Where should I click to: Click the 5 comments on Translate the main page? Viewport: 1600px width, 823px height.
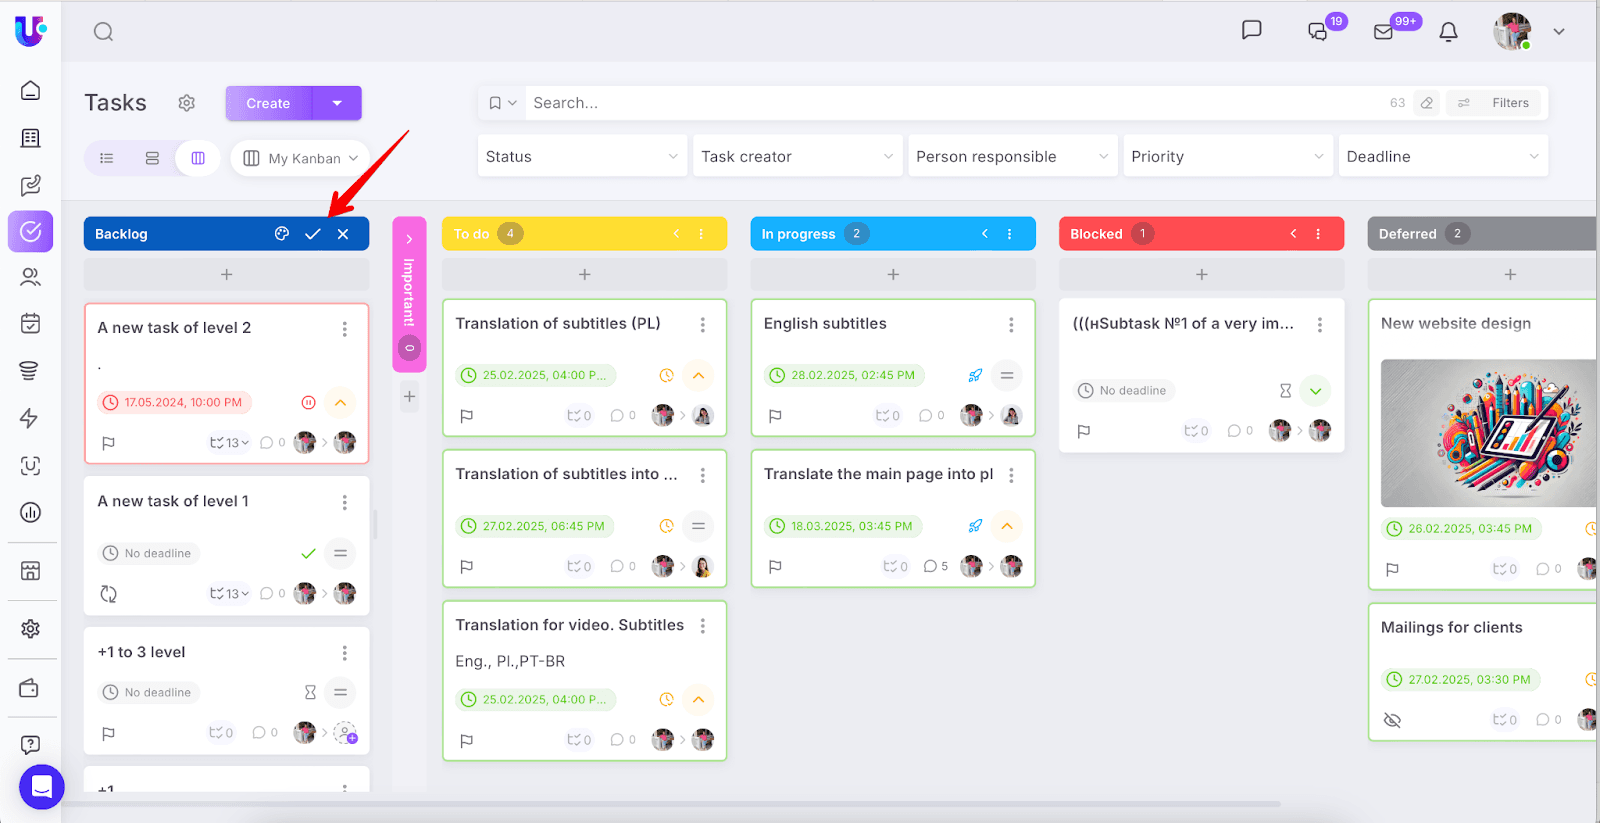coord(936,567)
